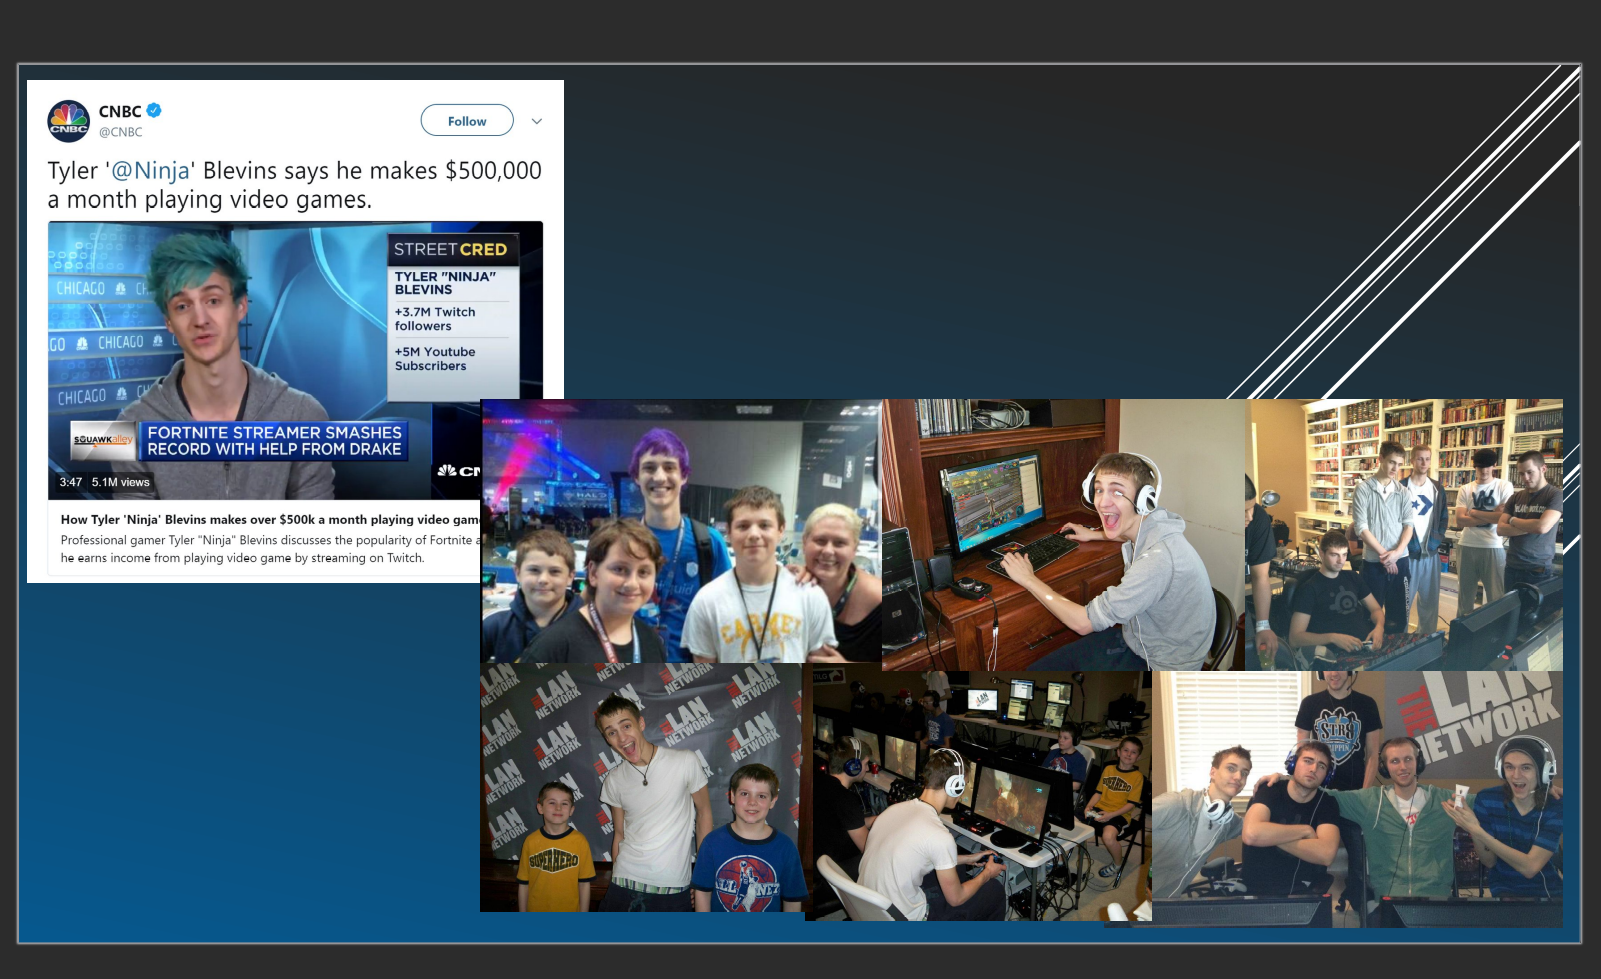The width and height of the screenshot is (1601, 979).
Task: Select the convention group photo with purple hair
Action: click(x=680, y=530)
